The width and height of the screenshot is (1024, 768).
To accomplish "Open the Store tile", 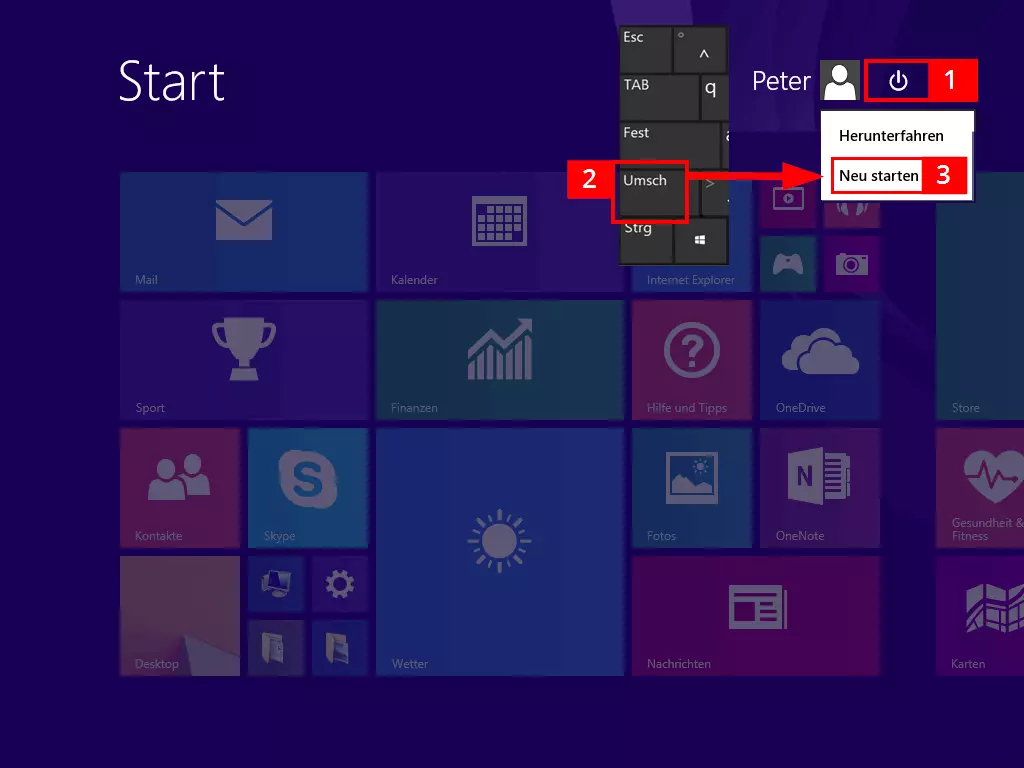I will point(980,296).
